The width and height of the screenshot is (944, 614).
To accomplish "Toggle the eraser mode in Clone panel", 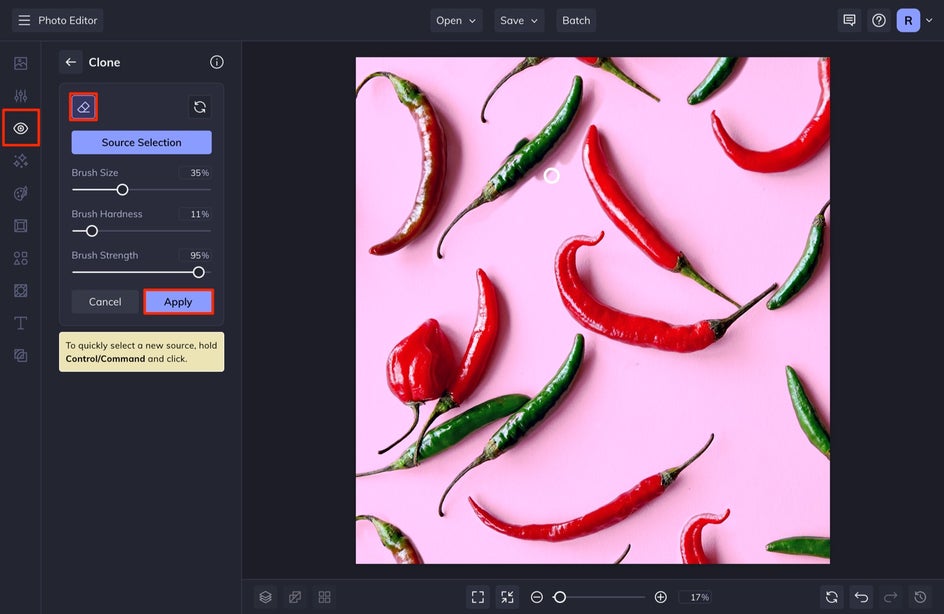I will pos(84,107).
